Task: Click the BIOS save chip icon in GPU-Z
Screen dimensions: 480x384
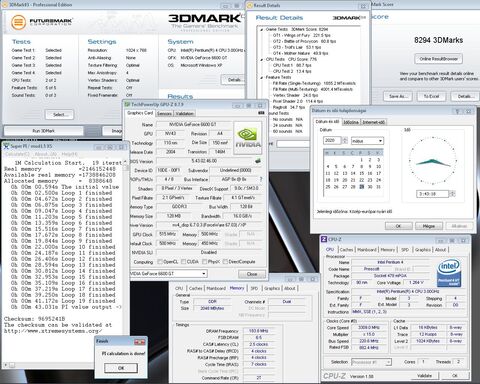Action: pyautogui.click(x=257, y=161)
